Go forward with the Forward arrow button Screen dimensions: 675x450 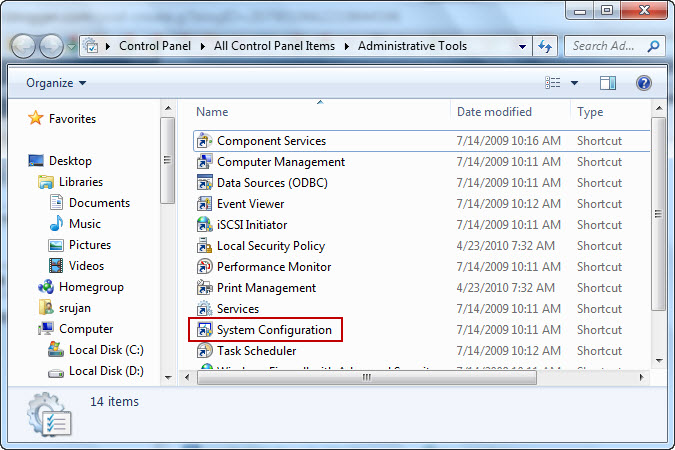click(51, 46)
